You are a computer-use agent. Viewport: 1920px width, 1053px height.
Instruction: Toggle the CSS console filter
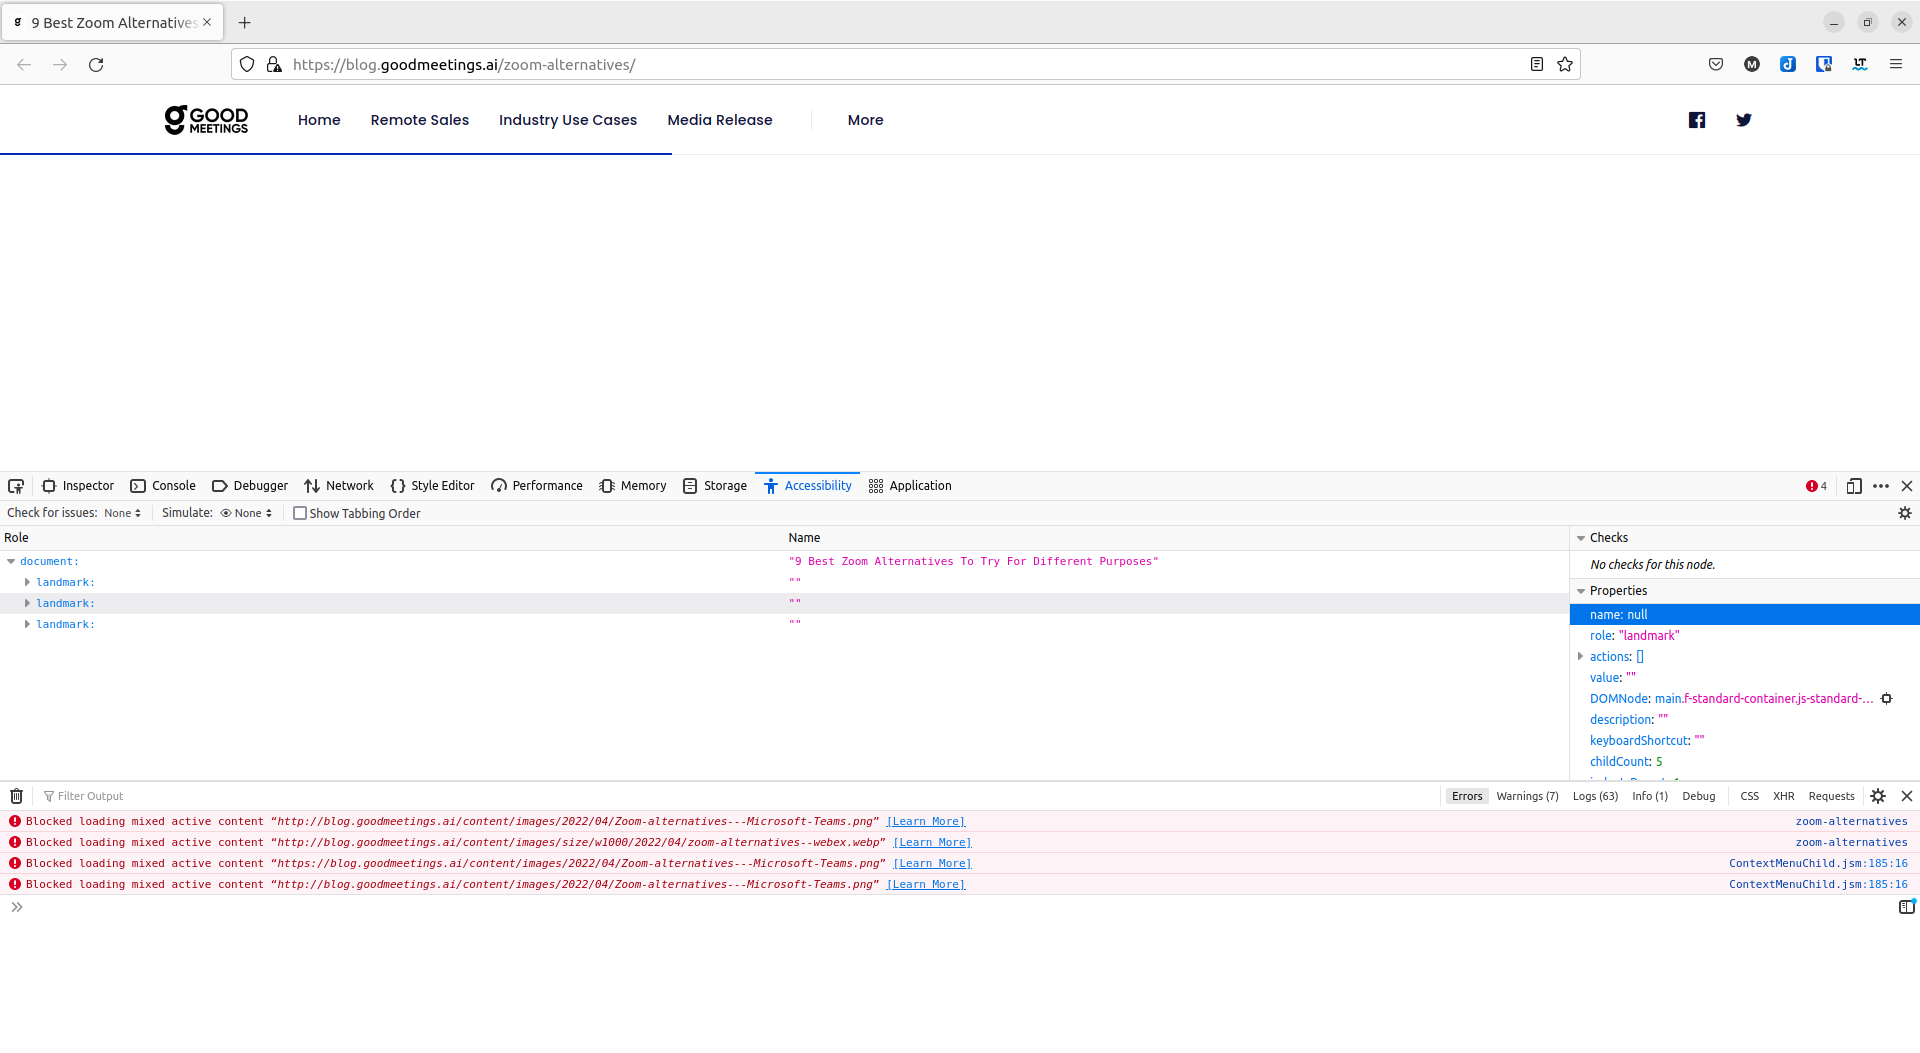[x=1749, y=797]
